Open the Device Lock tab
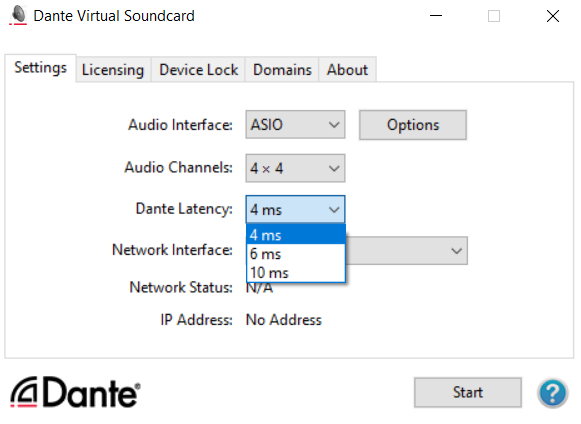The width and height of the screenshot is (581, 424). (199, 70)
